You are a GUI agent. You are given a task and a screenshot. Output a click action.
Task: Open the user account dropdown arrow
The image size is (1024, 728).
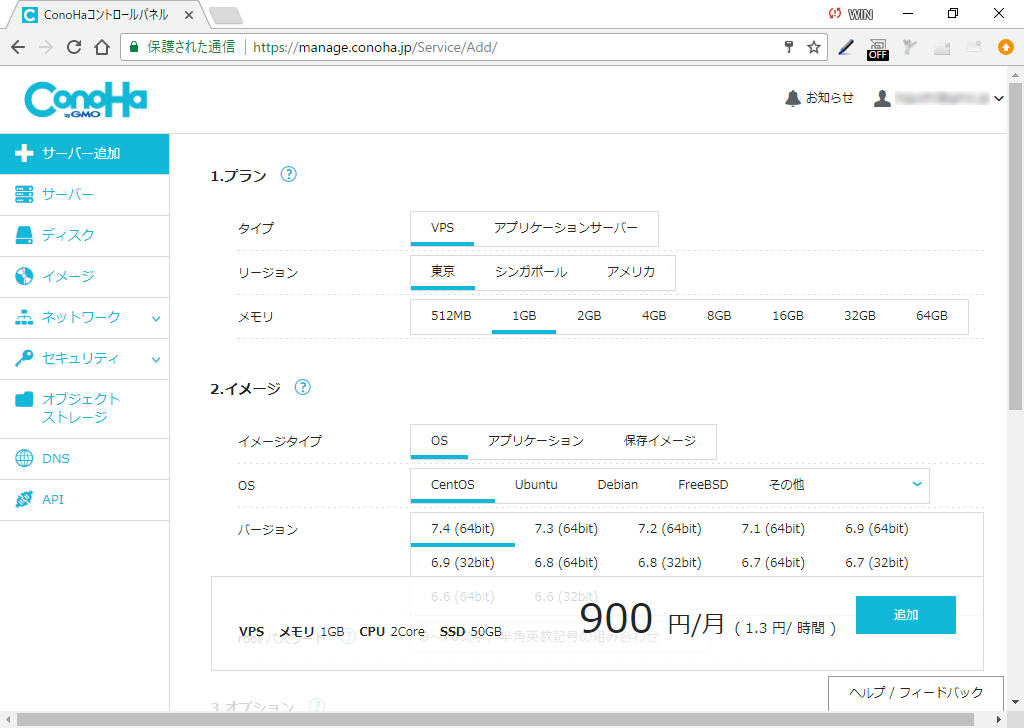999,99
